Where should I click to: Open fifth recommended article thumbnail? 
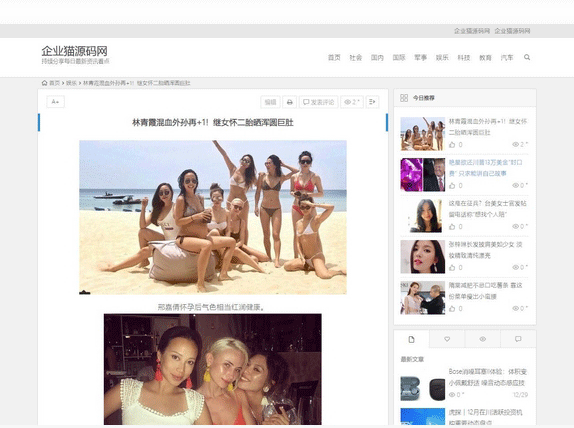422,298
